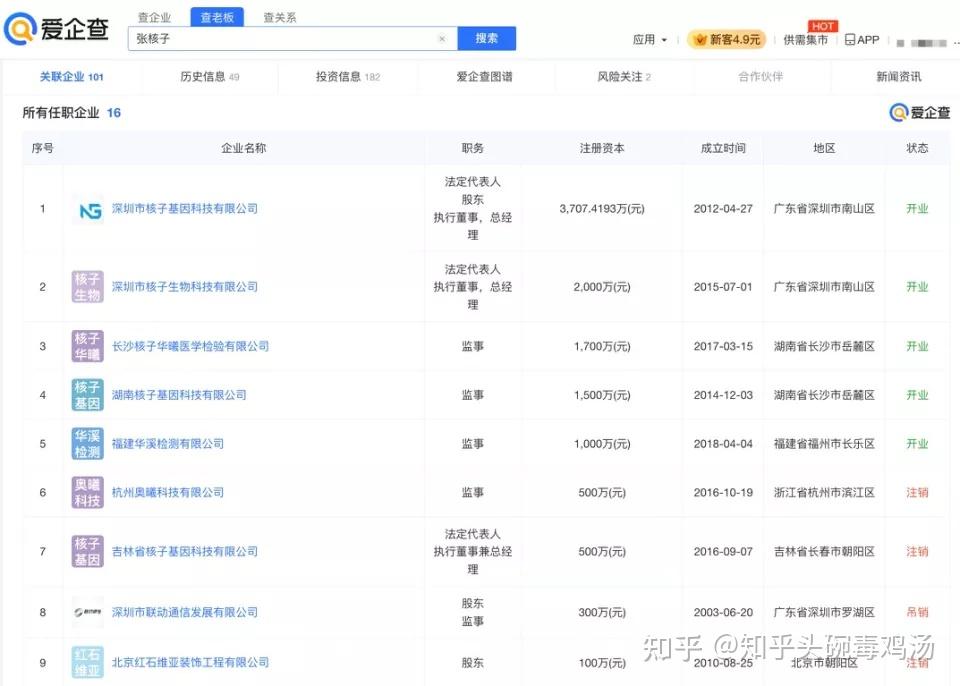Screen dimensions: 960x686
Task: Open the 风险关注 2 tab
Action: (624, 77)
